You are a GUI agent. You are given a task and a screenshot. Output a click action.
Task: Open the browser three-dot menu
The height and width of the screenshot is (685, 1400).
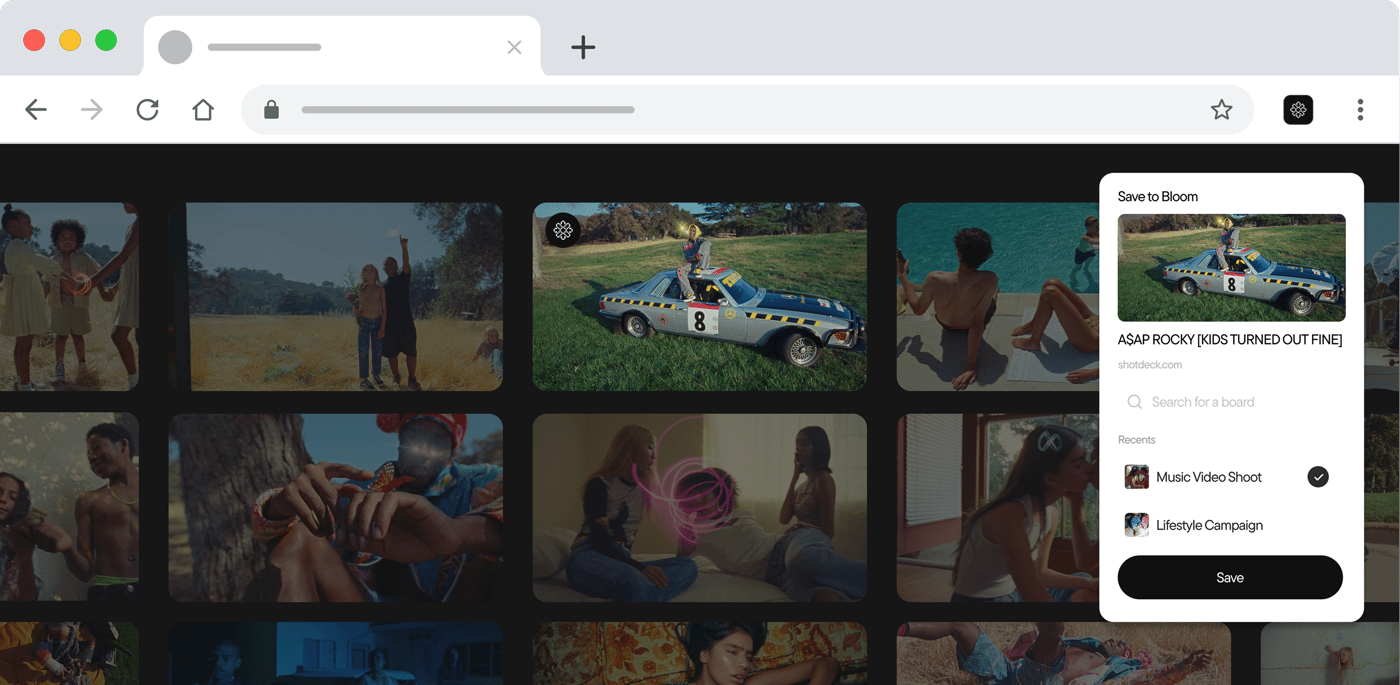tap(1360, 110)
